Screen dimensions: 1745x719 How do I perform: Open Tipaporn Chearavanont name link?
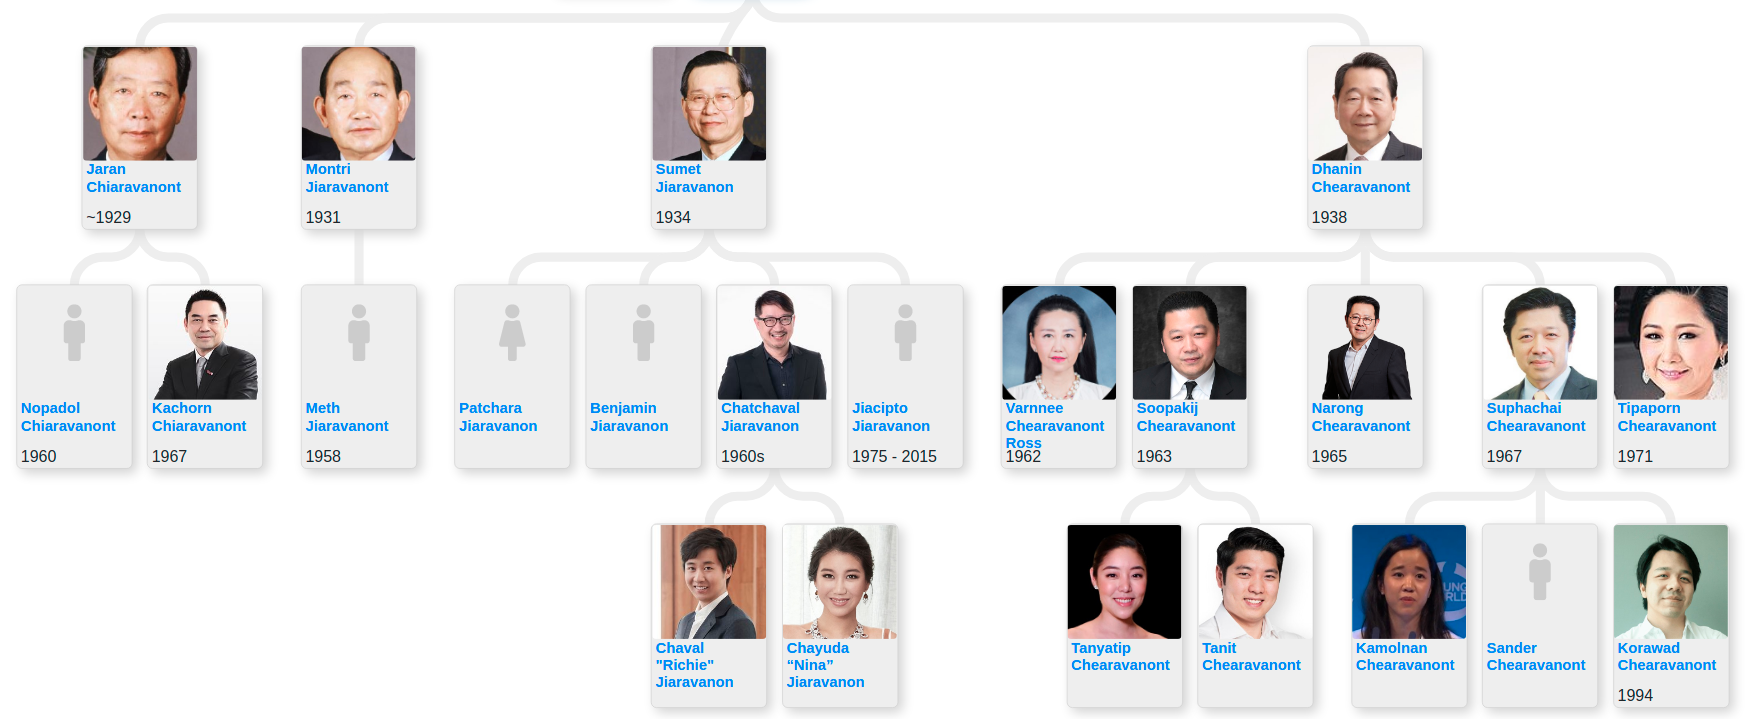pyautogui.click(x=1667, y=417)
